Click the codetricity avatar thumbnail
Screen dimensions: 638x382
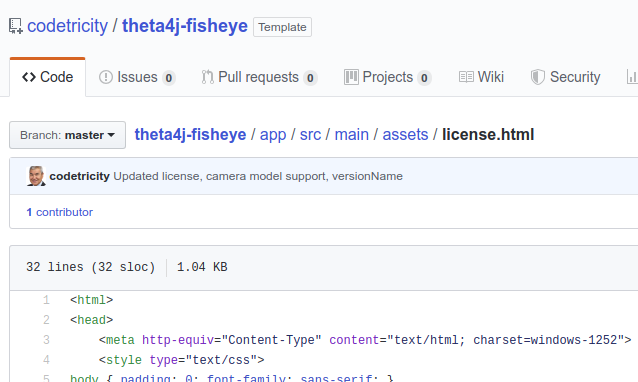(36, 176)
